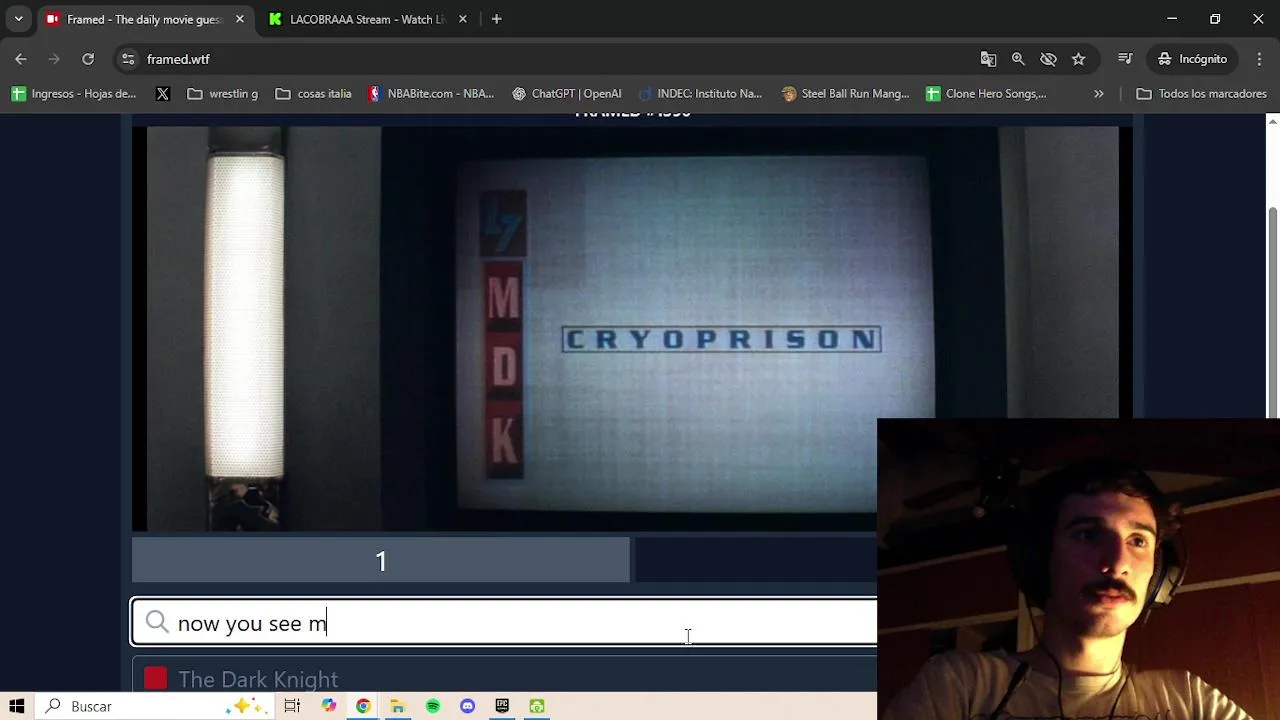Screen dimensions: 1280x720
Task: Open the Steel Ball Run Mang... bookmark
Action: click(x=845, y=94)
